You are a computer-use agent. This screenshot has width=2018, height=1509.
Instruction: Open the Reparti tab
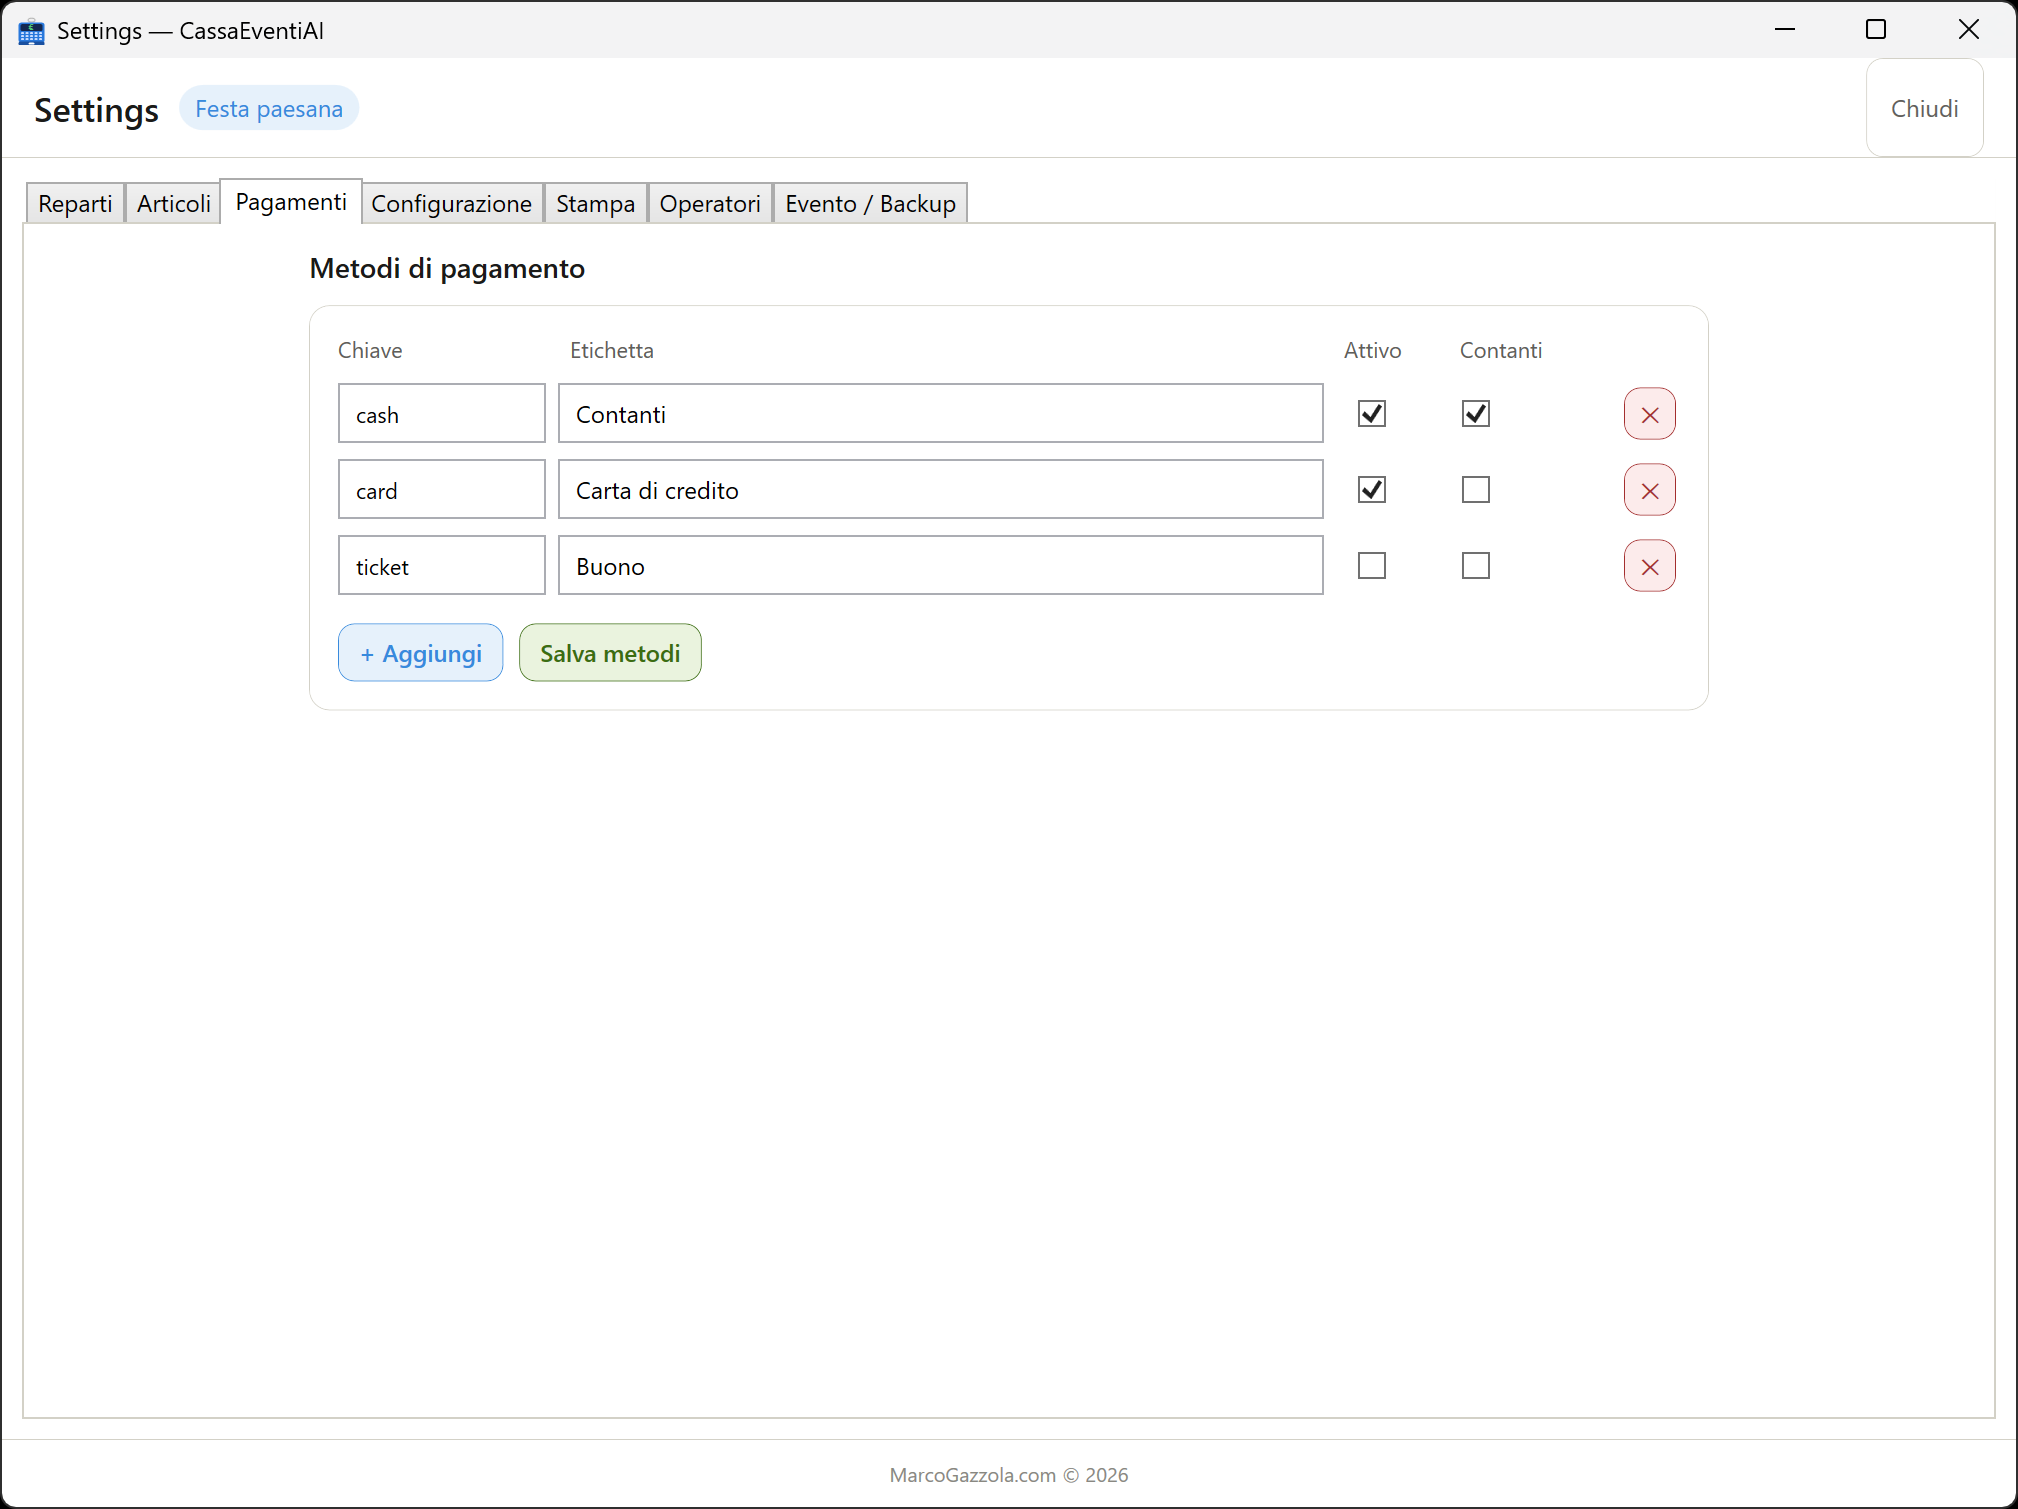point(75,203)
